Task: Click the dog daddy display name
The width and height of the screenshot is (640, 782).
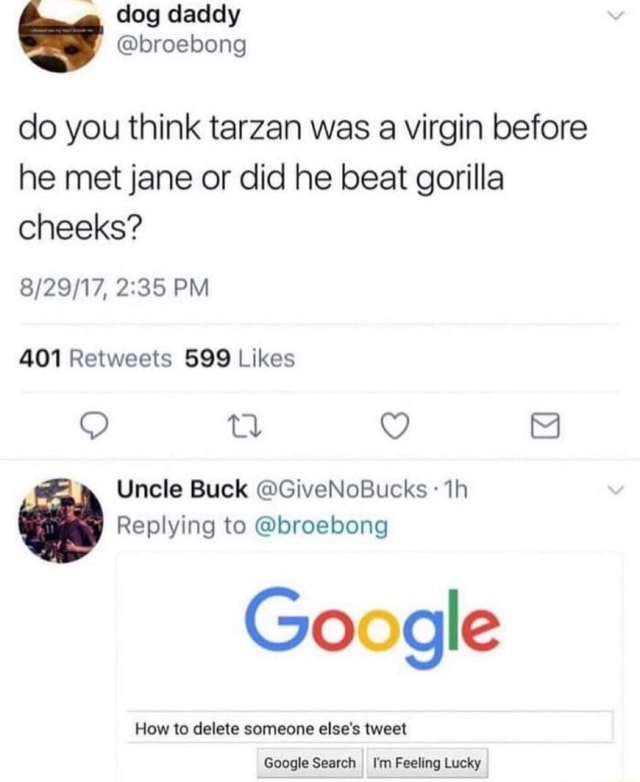Action: click(178, 14)
